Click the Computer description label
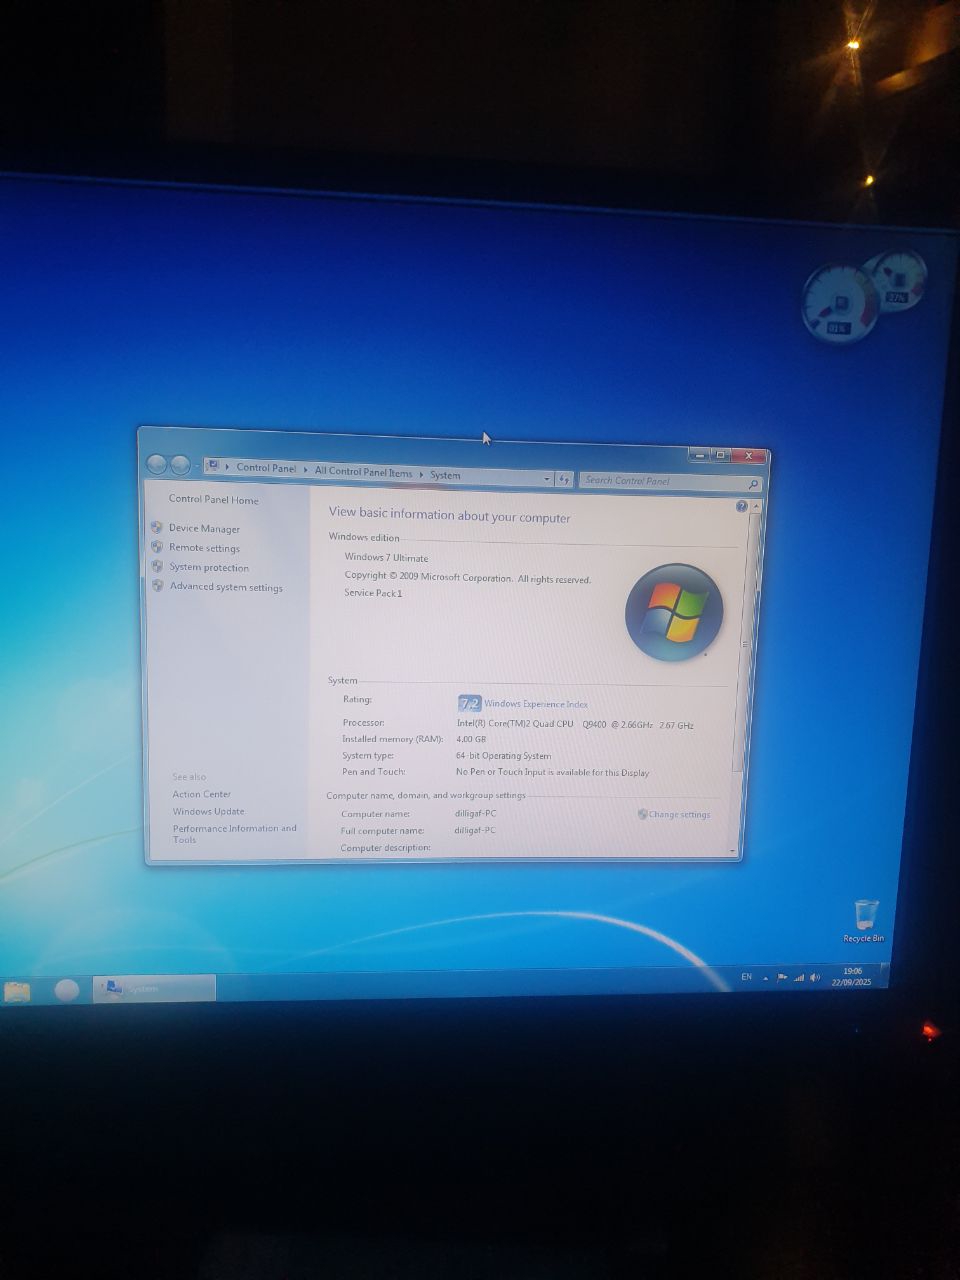This screenshot has width=960, height=1280. point(385,848)
